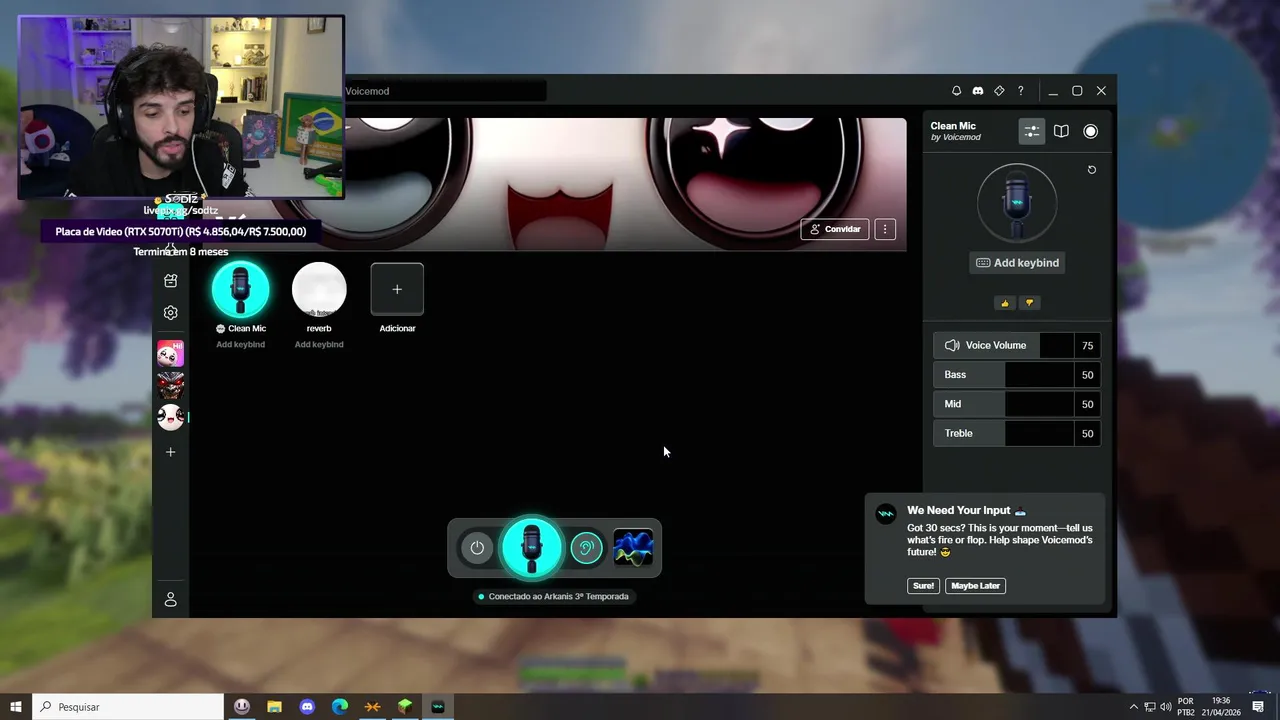The width and height of the screenshot is (1280, 720).
Task: Click Sure! in the We Need Your Input popup
Action: coord(923,586)
